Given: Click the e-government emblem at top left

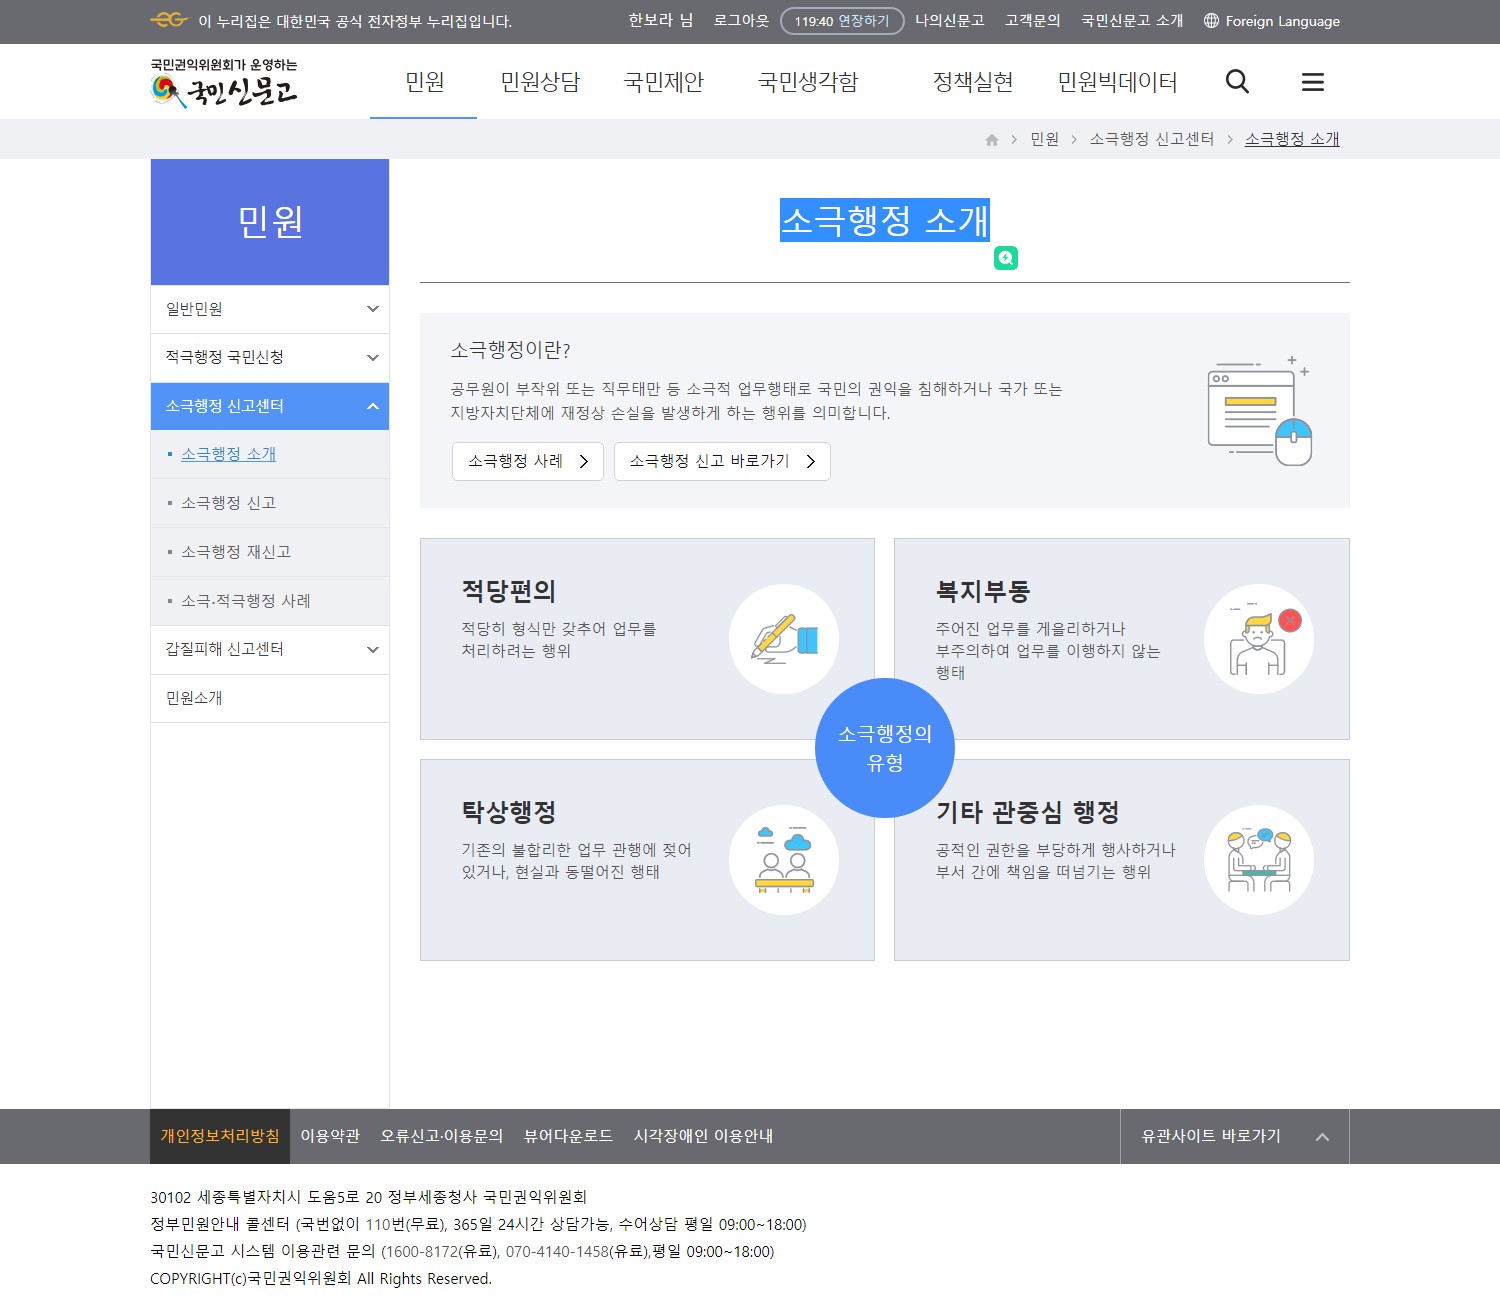Looking at the screenshot, I should point(169,20).
